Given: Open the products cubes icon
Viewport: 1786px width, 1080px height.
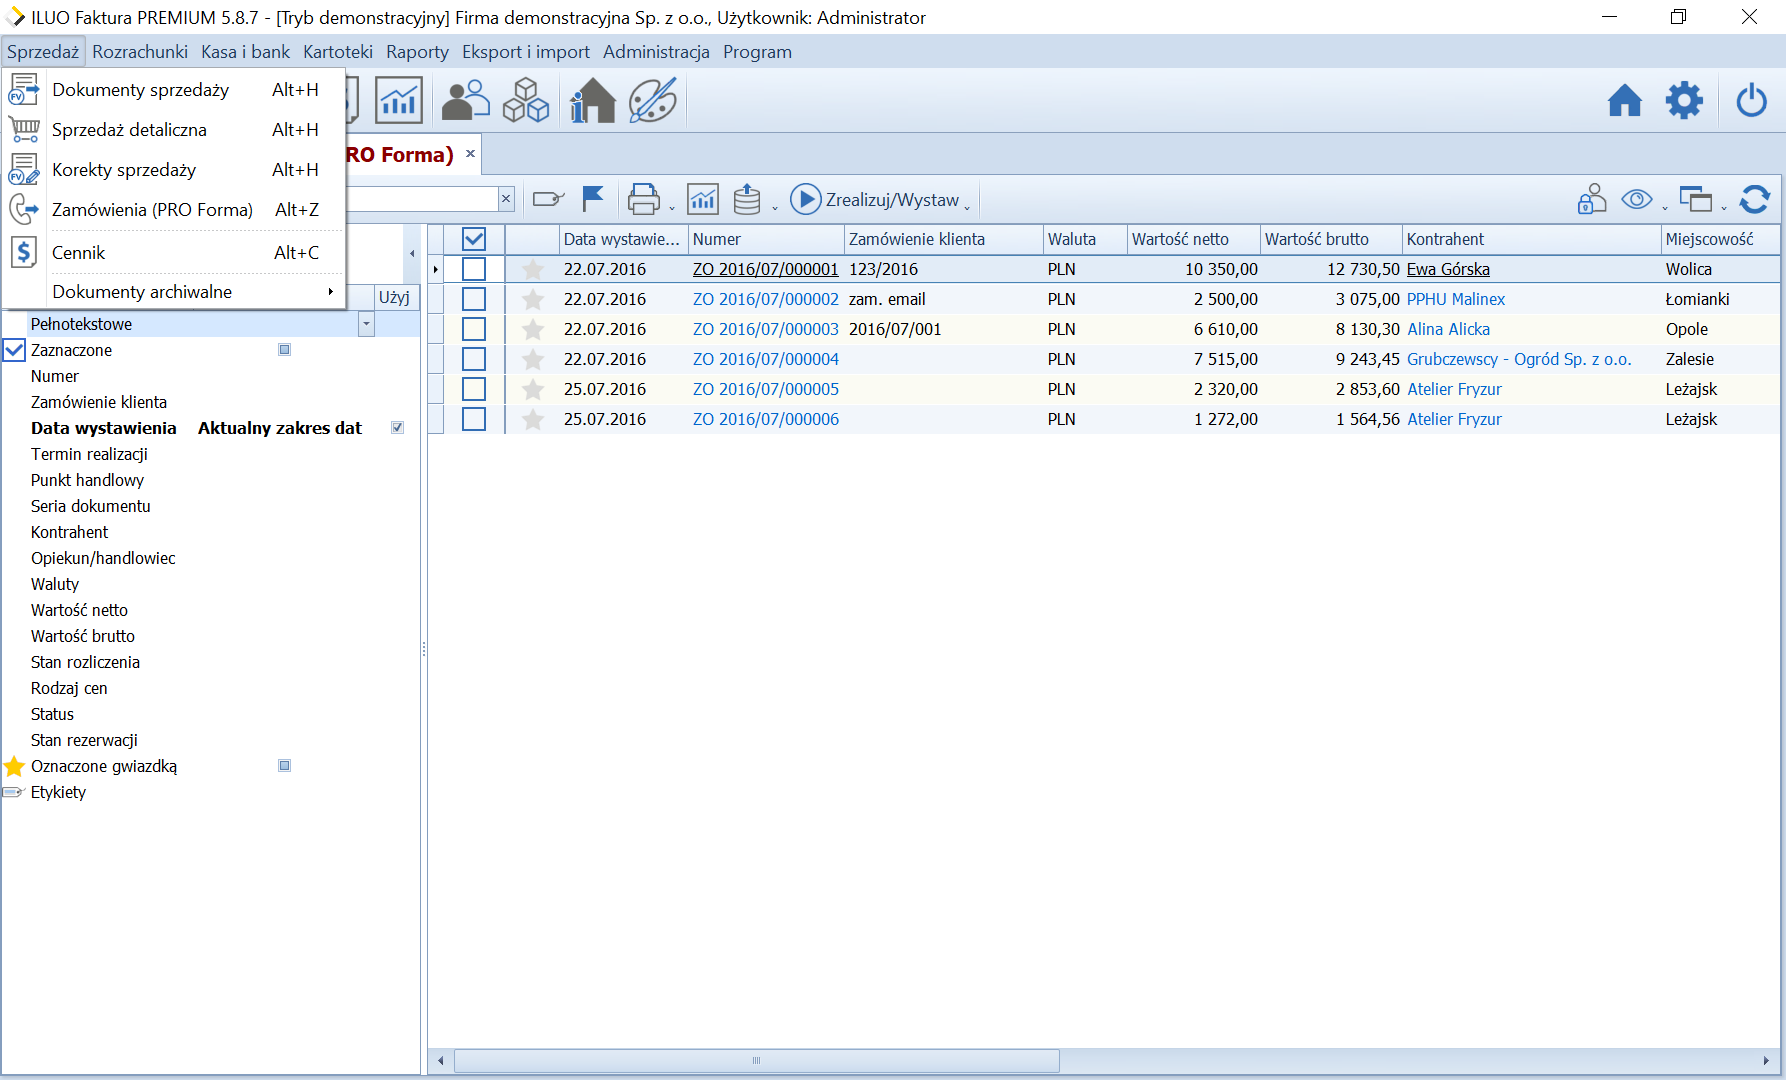Looking at the screenshot, I should coord(526,100).
